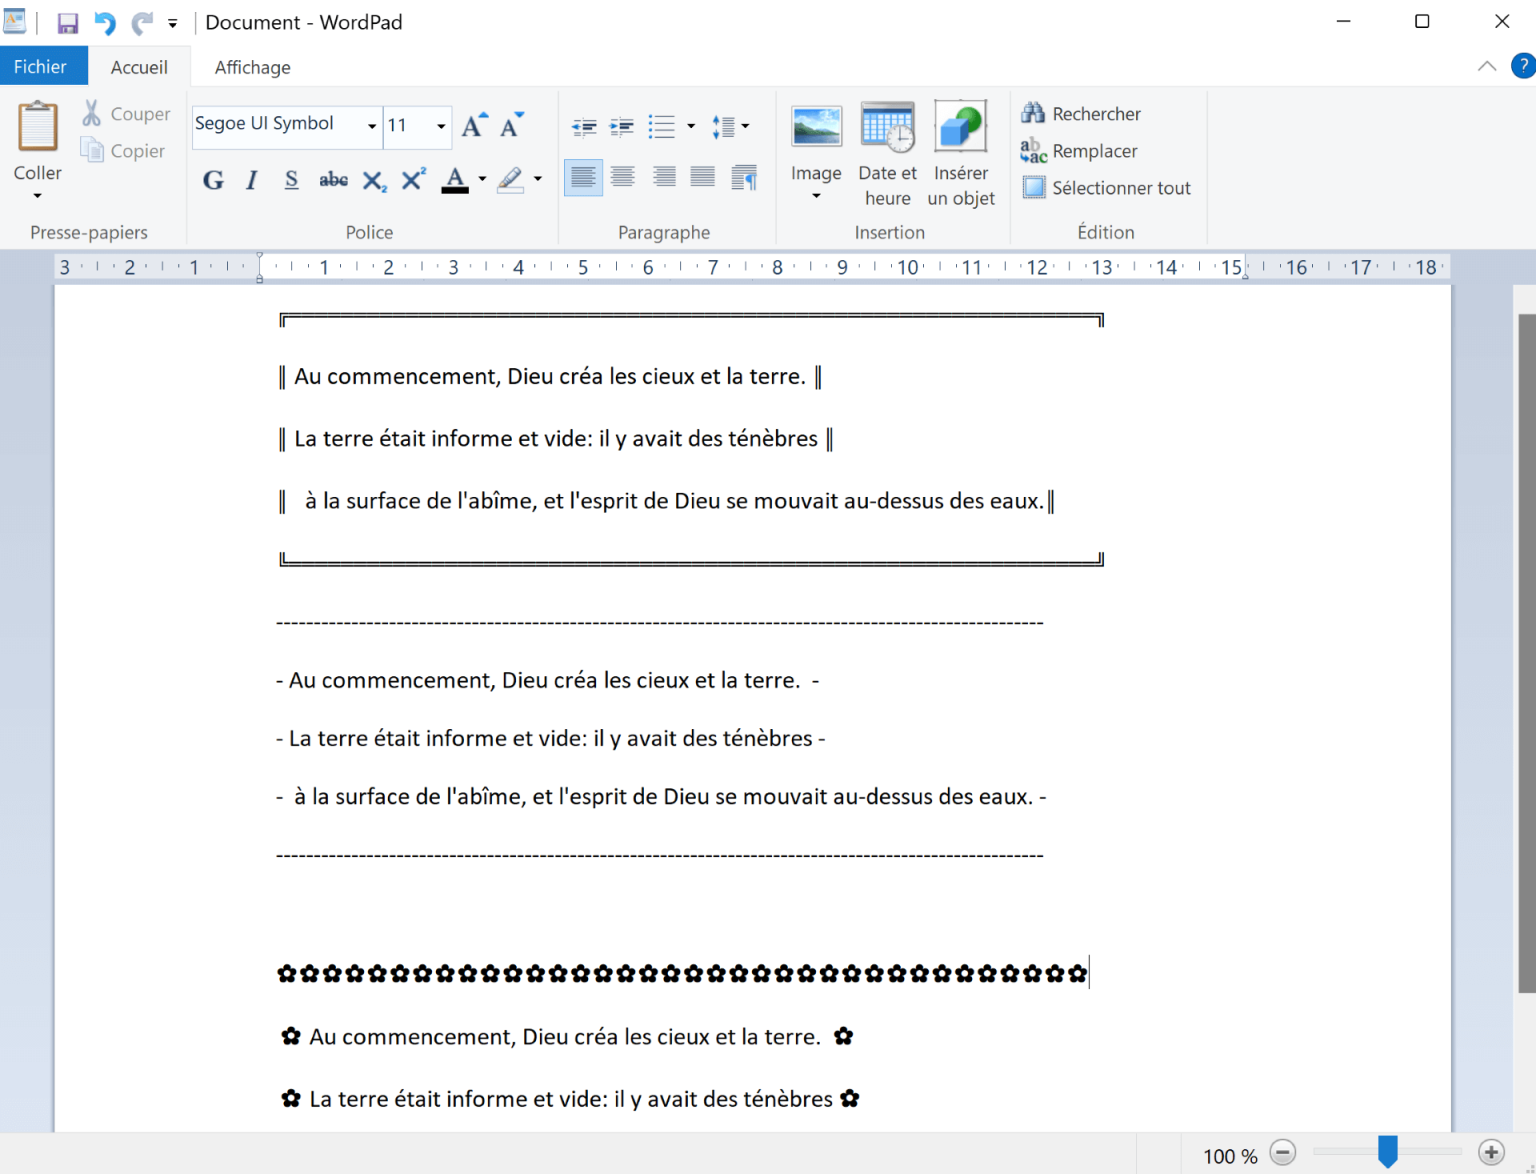Toggle superscript formatting
Screen dimensions: 1536x1174
pyautogui.click(x=412, y=180)
